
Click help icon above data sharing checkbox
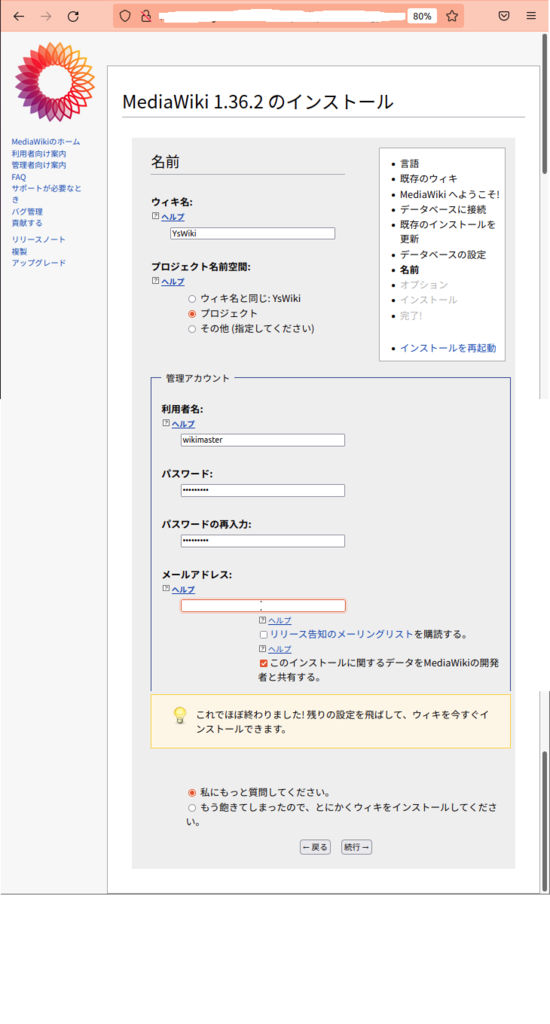tap(263, 649)
